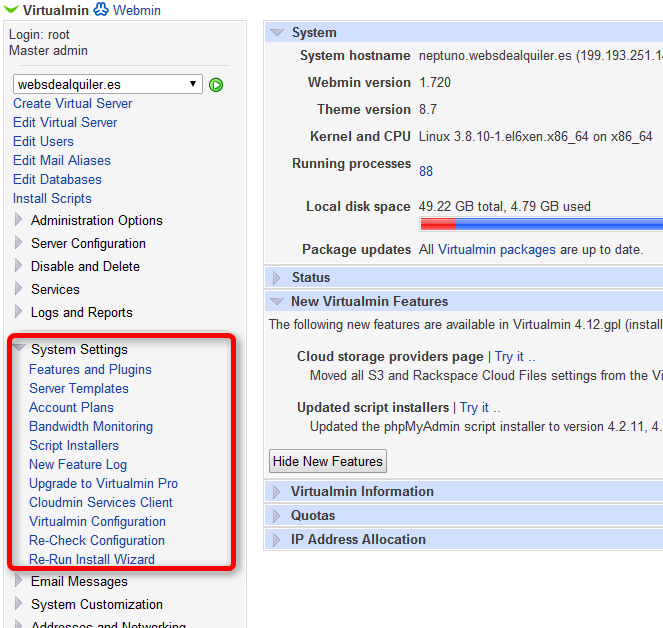This screenshot has height=628, width=663.
Task: Expand the Status panel
Action: pyautogui.click(x=310, y=277)
